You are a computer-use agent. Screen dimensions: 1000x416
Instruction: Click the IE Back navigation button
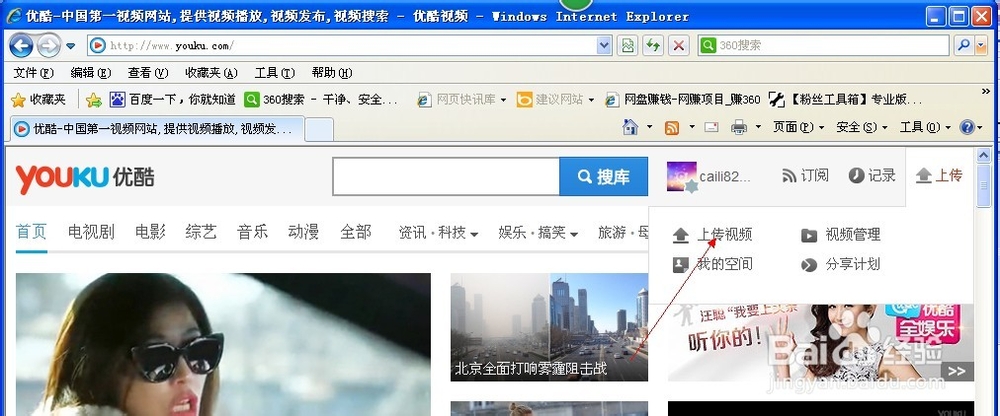click(21, 45)
